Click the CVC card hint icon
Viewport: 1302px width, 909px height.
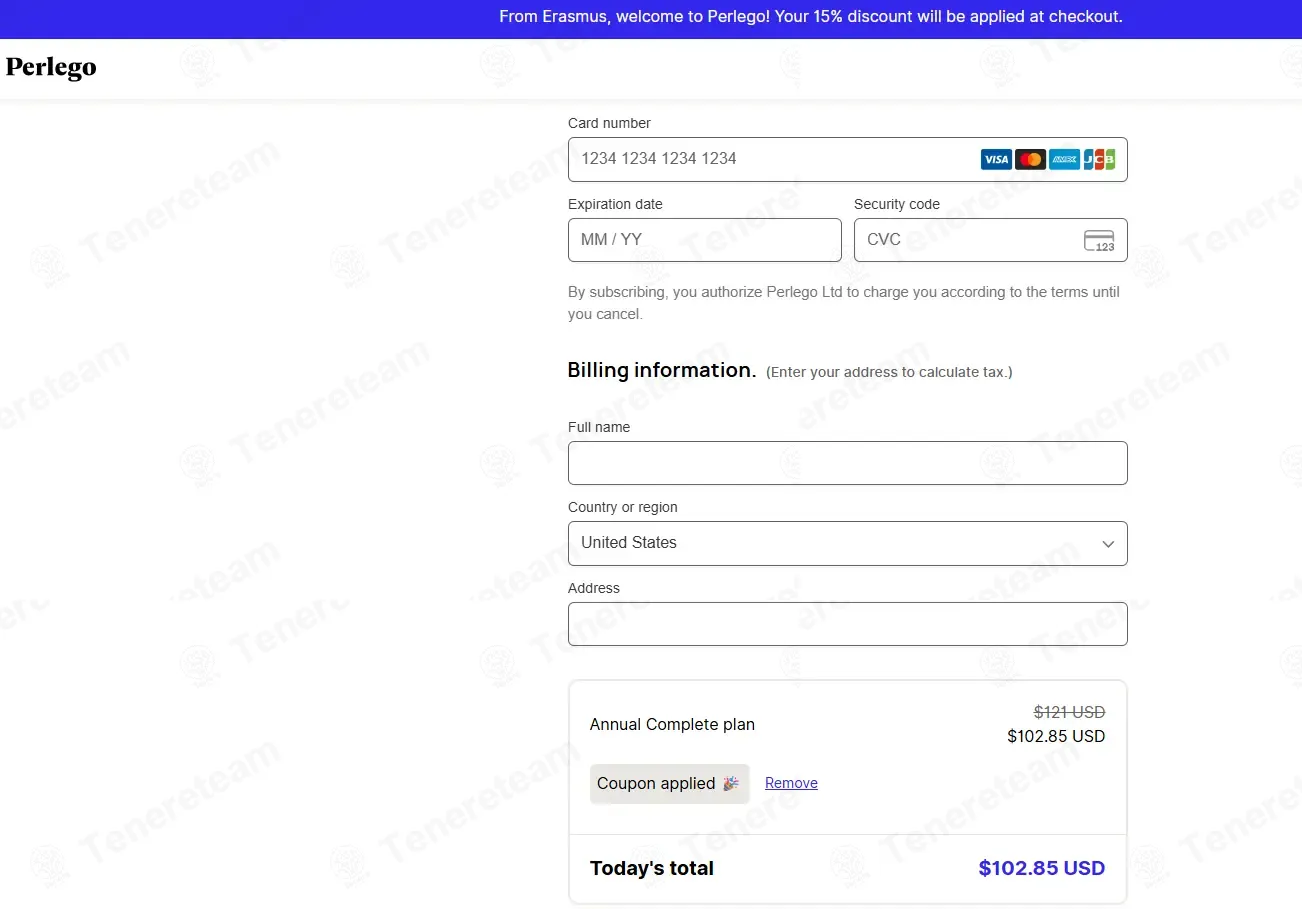[1099, 240]
